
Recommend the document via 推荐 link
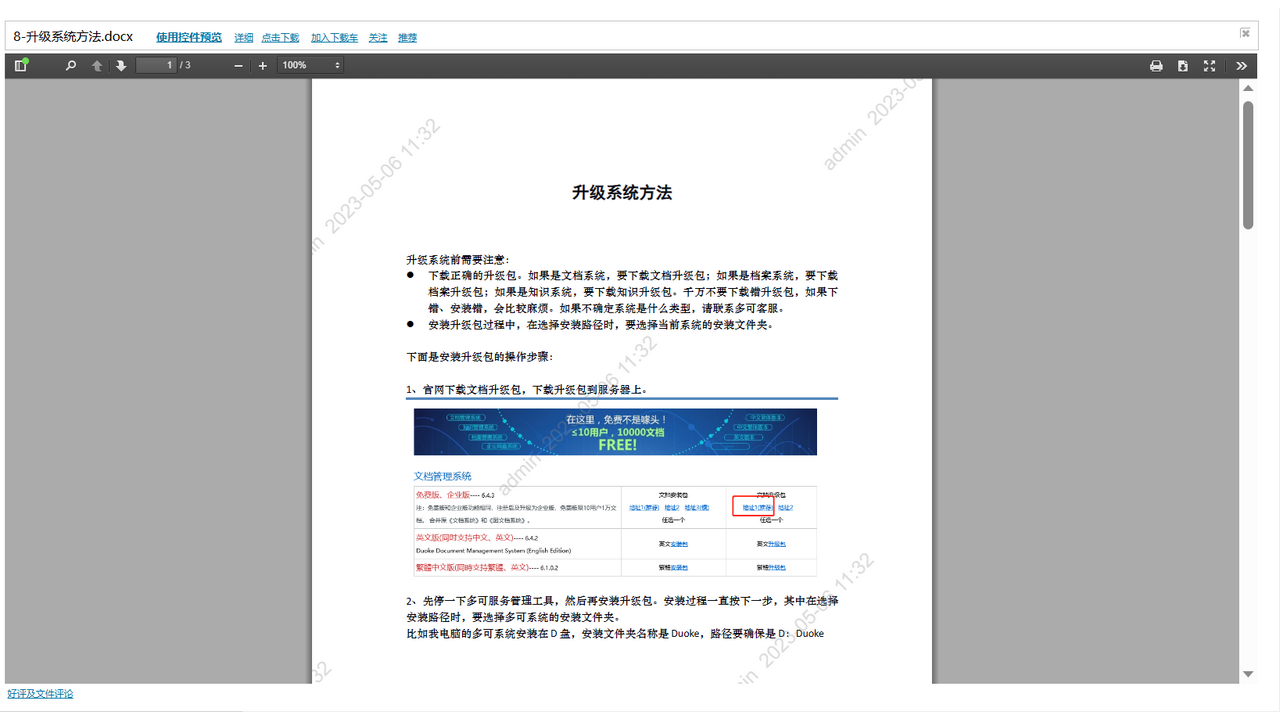pyautogui.click(x=406, y=37)
